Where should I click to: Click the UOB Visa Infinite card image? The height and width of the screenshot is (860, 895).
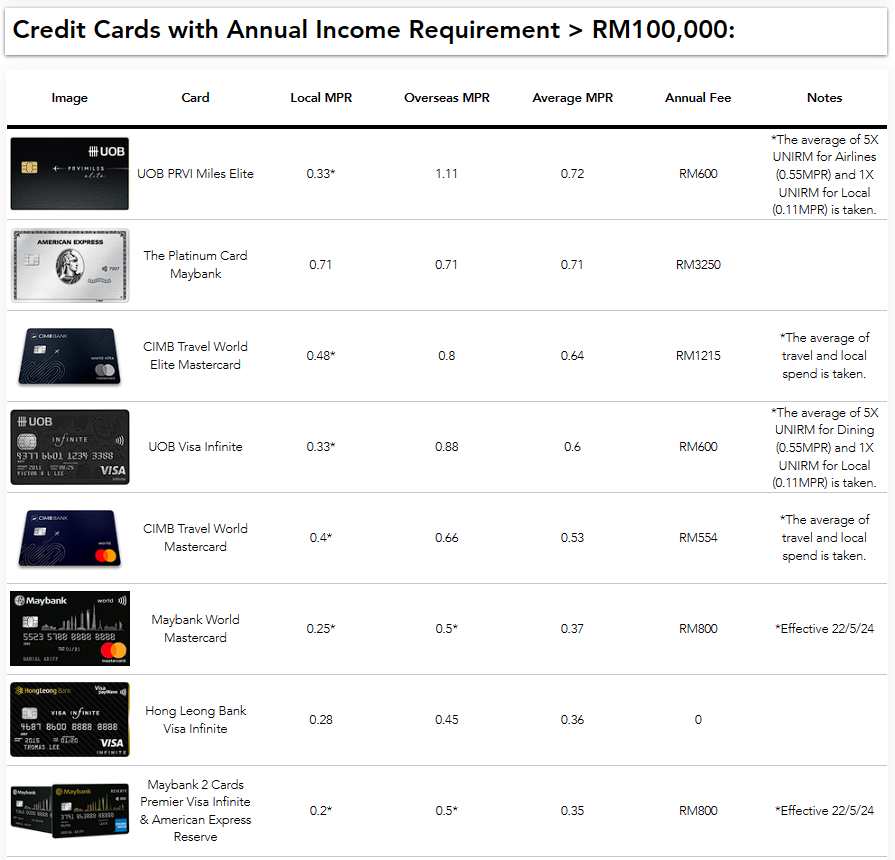(70, 447)
